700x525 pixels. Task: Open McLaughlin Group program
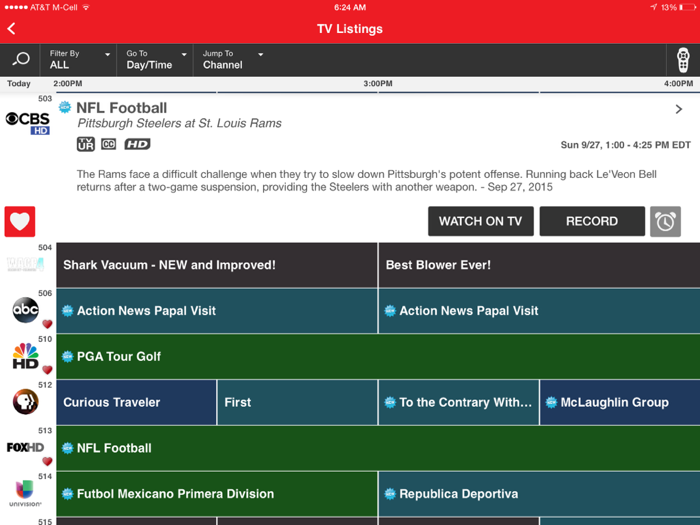620,402
